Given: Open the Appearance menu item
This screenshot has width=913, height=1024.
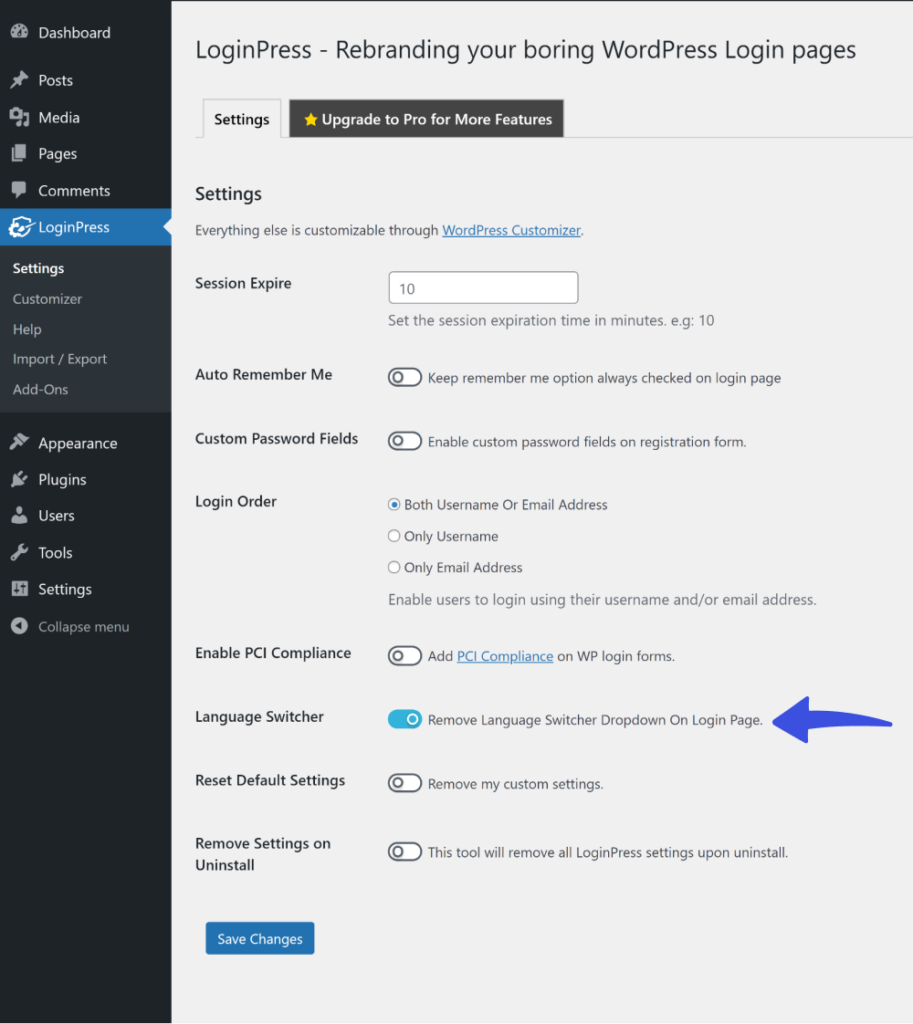Looking at the screenshot, I should coord(86,443).
